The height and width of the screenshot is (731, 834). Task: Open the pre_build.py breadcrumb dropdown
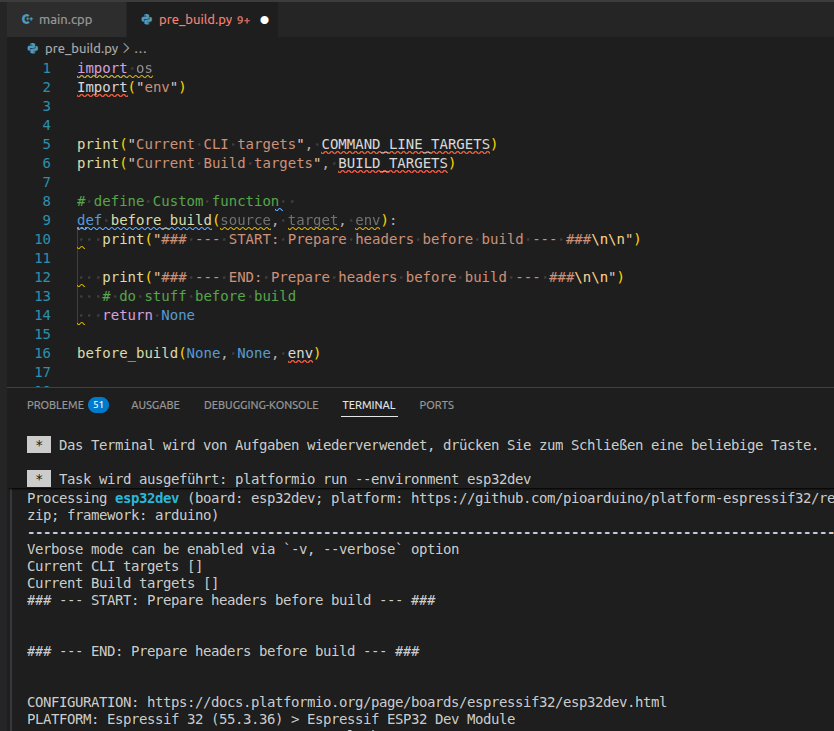[x=81, y=48]
